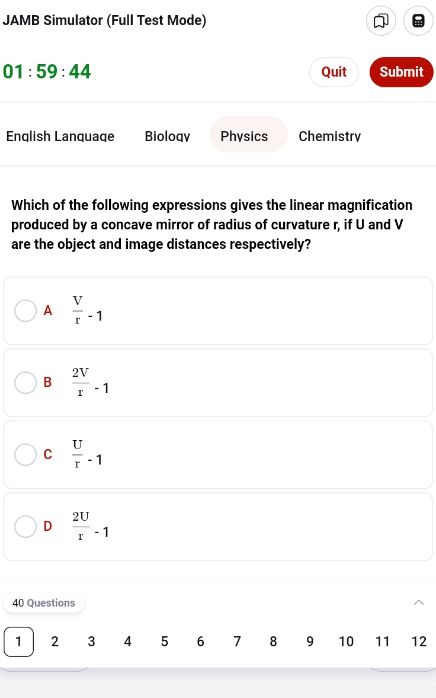Collapse the question list chevron

(419, 603)
